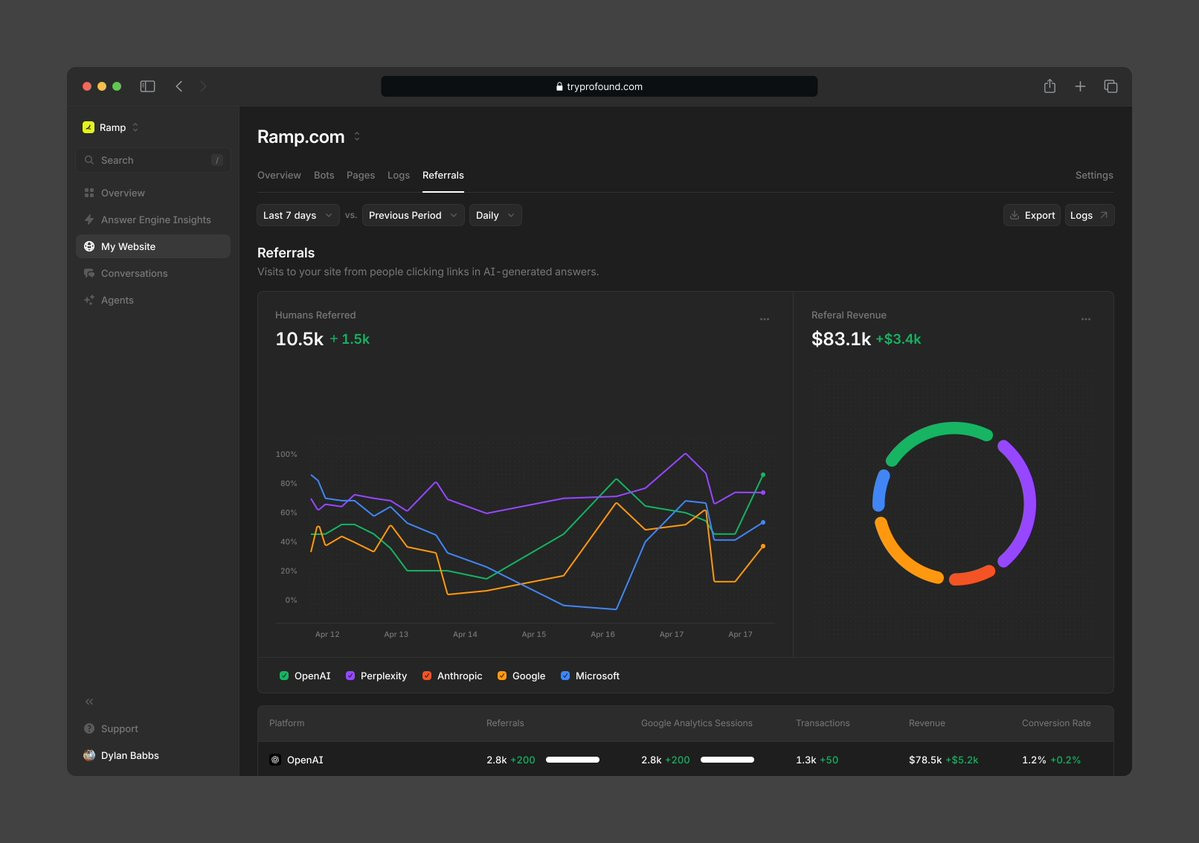Toggle the Perplexity legend checkbox

[350, 675]
